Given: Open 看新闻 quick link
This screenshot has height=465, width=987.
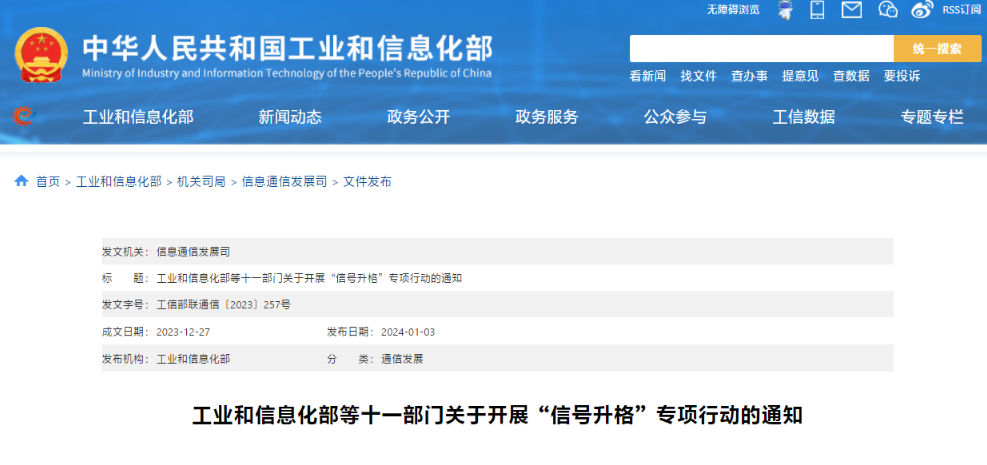Looking at the screenshot, I should pyautogui.click(x=648, y=76).
